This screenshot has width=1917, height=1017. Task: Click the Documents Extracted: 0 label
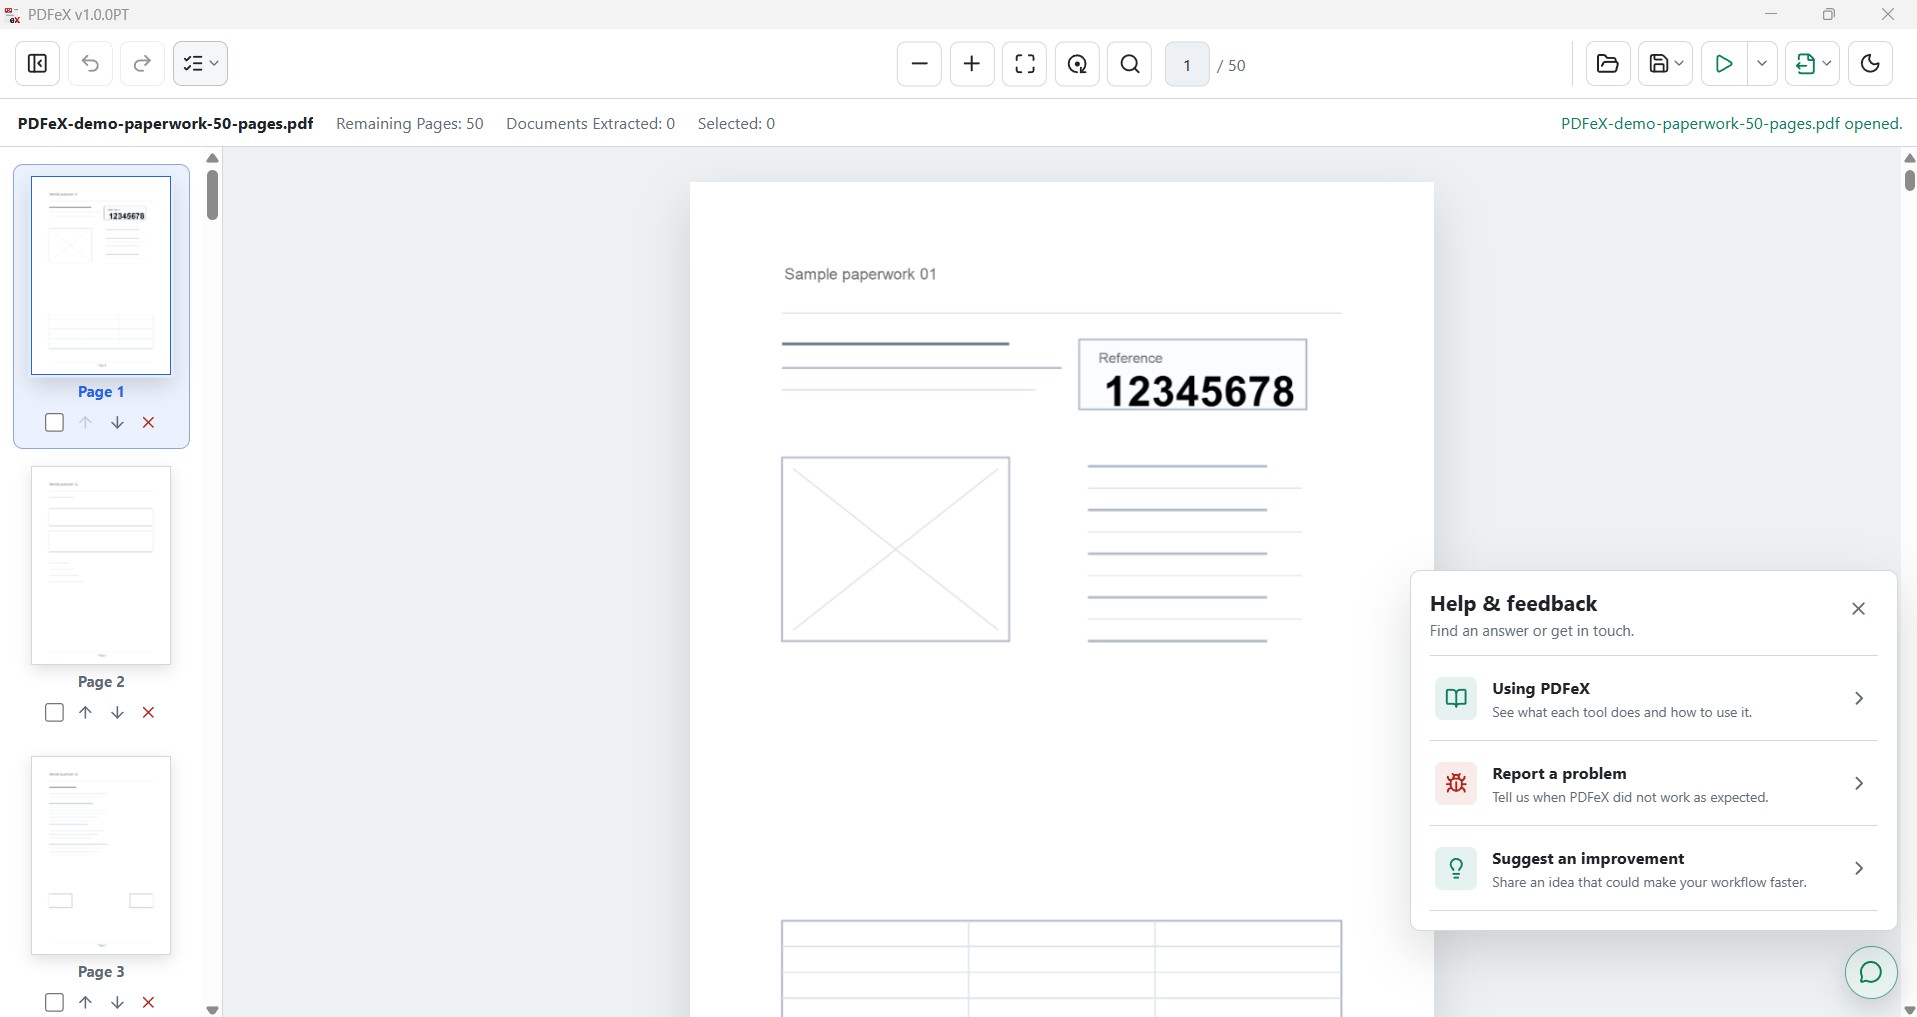click(590, 124)
